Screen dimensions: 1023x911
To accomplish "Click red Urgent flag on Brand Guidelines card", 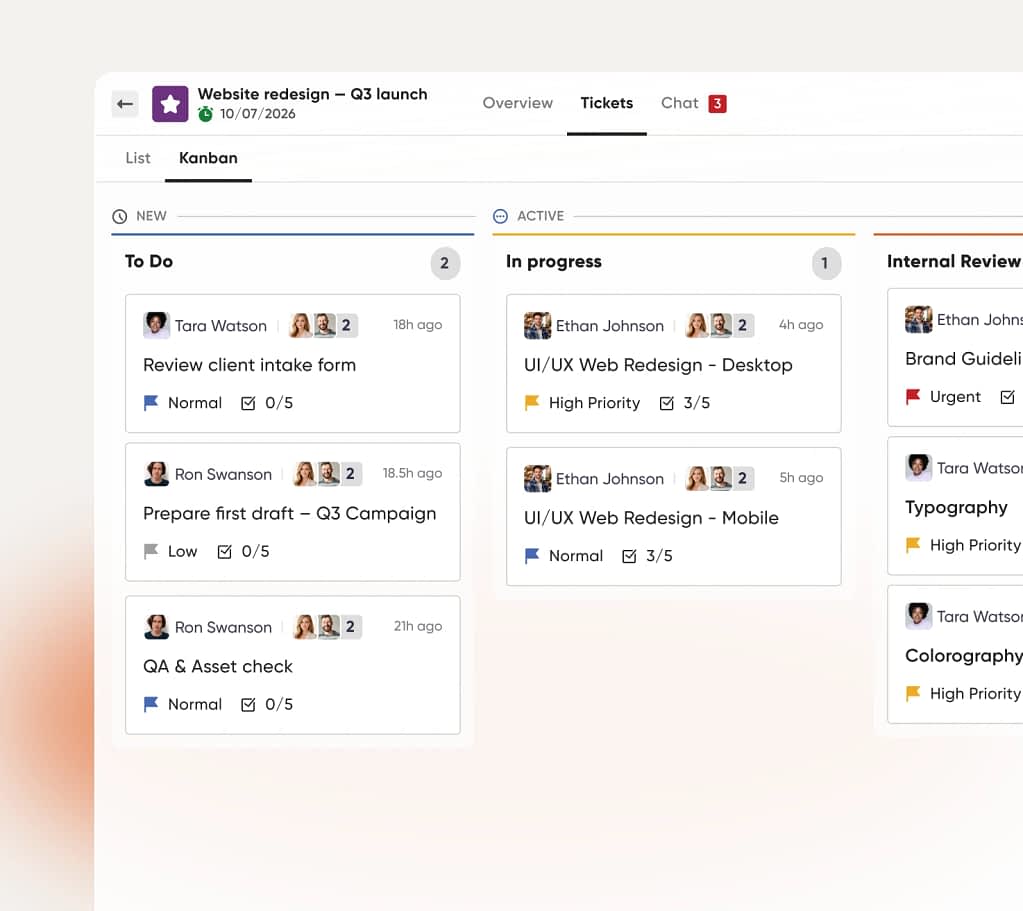I will pyautogui.click(x=913, y=397).
